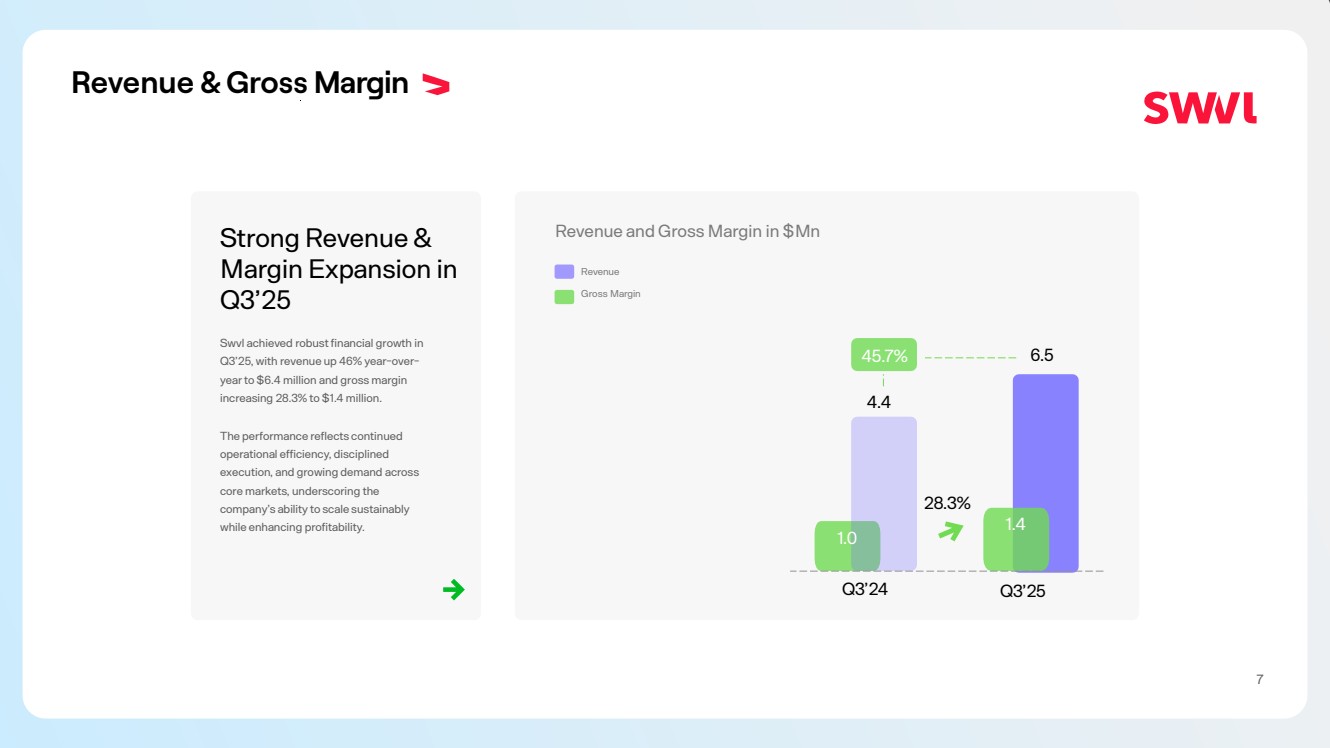Click the green Gross Margin legend swatch
This screenshot has height=748, width=1330.
click(564, 296)
